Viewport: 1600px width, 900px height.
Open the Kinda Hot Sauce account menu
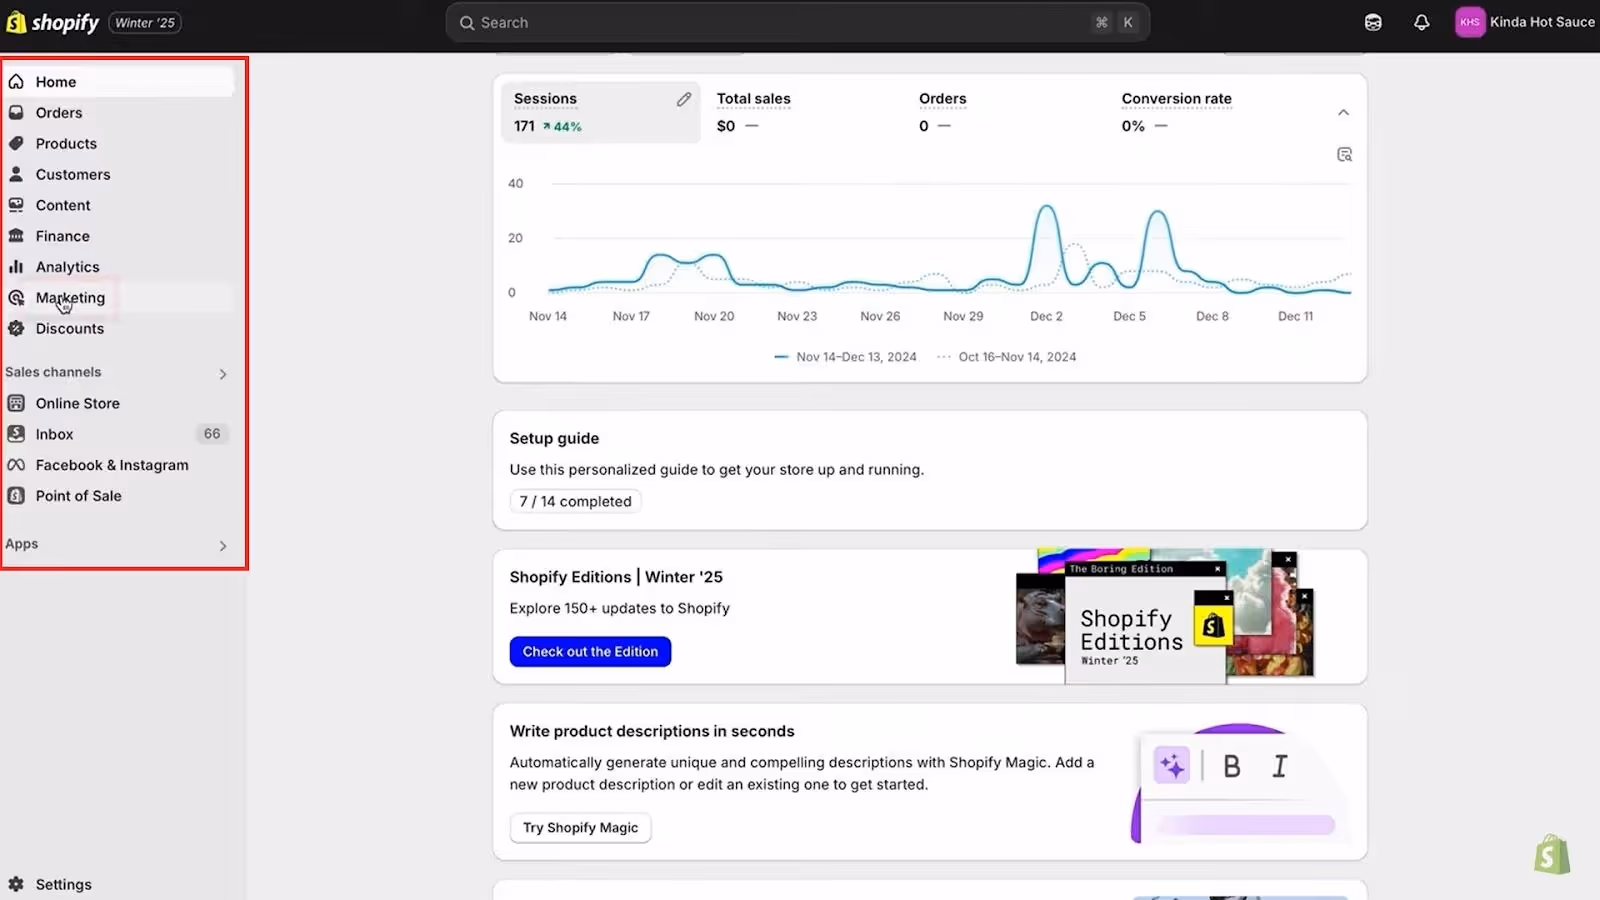(1525, 22)
